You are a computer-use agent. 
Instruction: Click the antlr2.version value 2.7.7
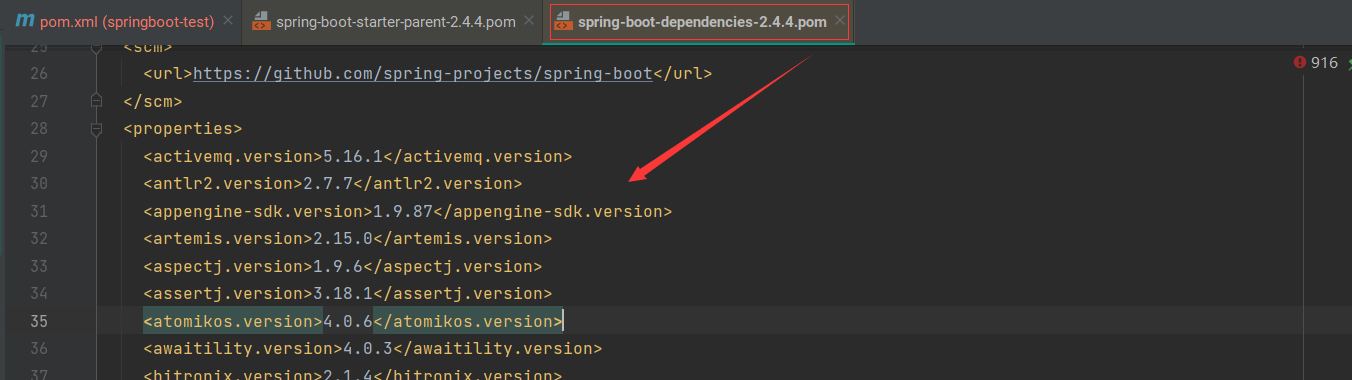click(x=327, y=184)
